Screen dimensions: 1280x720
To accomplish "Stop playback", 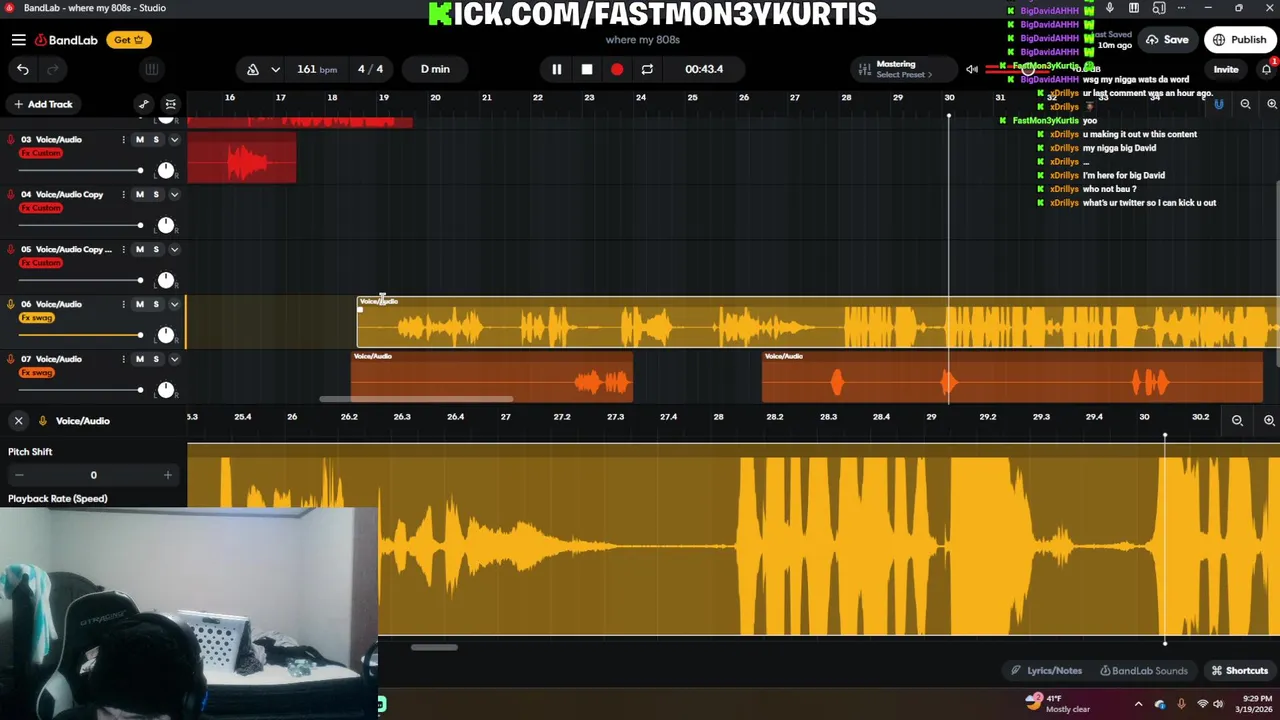I will (587, 69).
